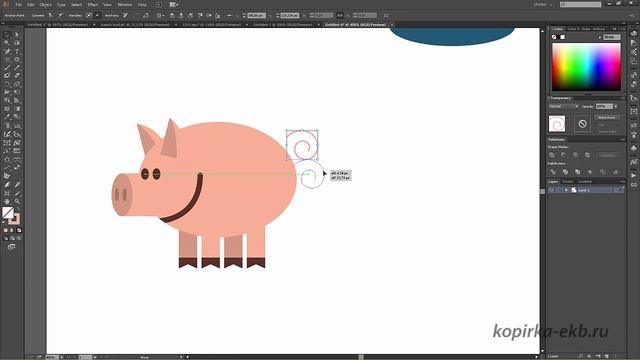Open the Normal blend mode dropdown
640x360 pixels.
[564, 107]
